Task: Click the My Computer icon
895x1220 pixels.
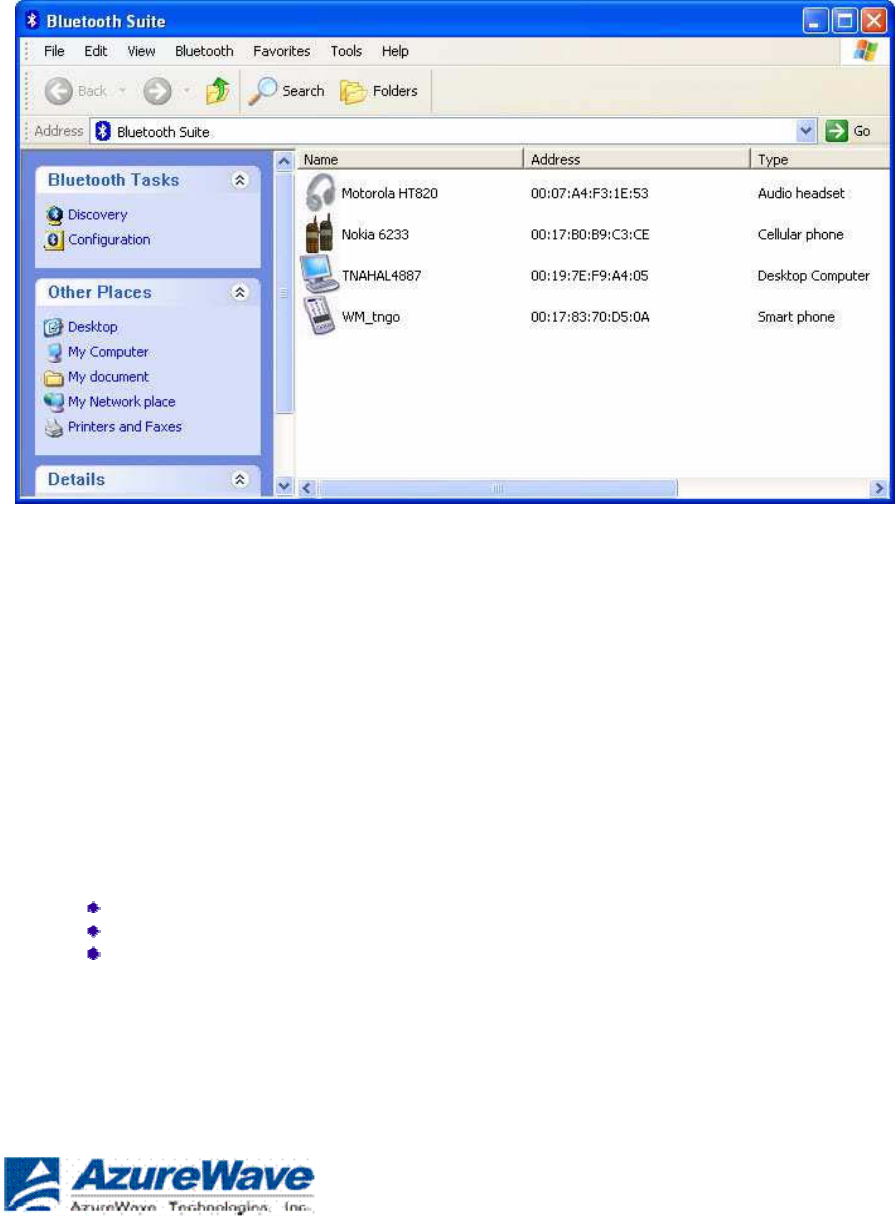Action: [55, 352]
